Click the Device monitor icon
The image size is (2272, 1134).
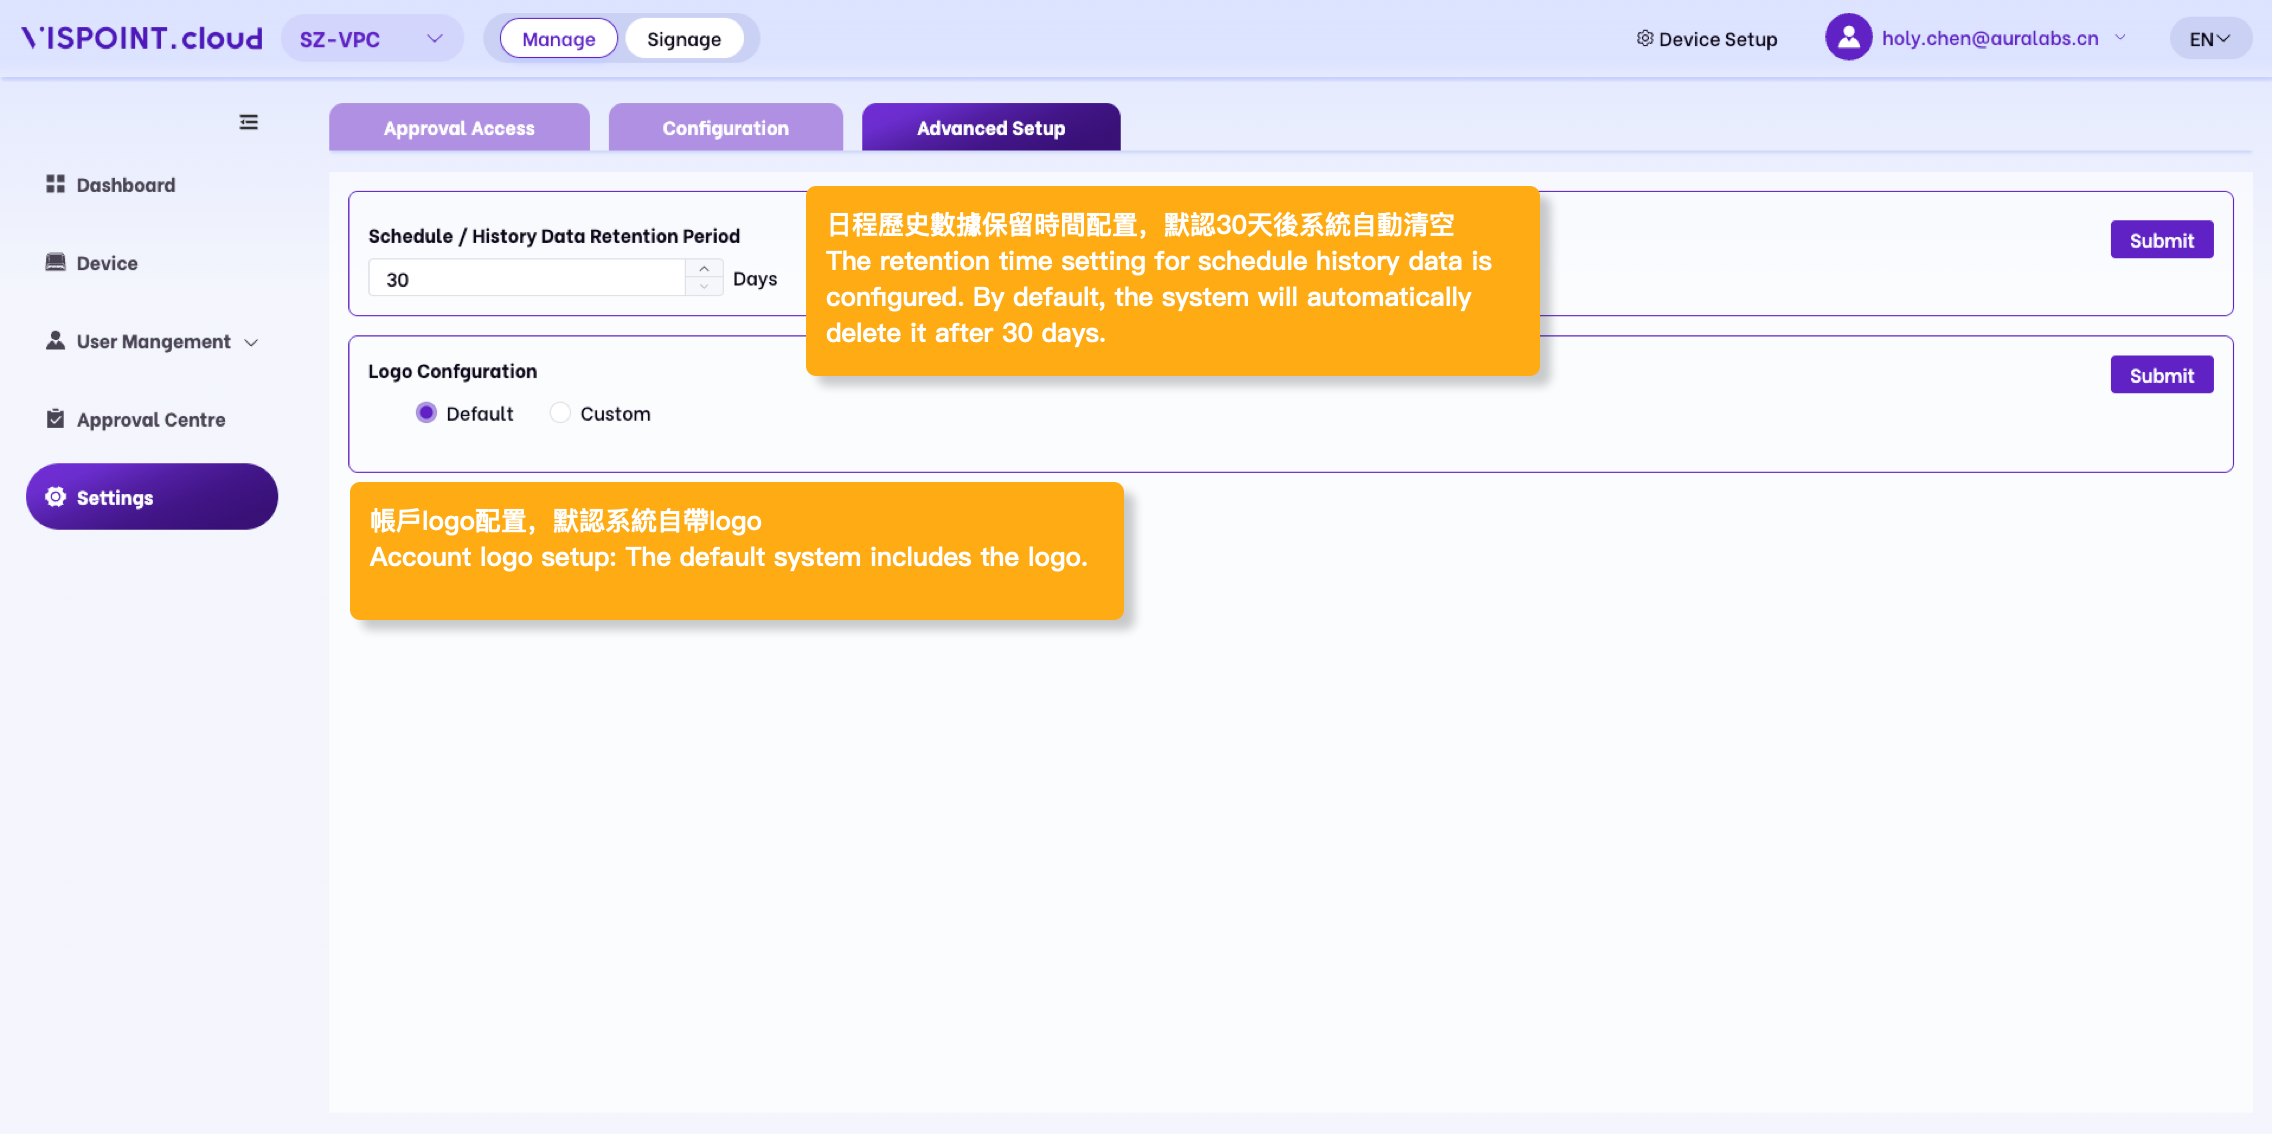coord(55,262)
